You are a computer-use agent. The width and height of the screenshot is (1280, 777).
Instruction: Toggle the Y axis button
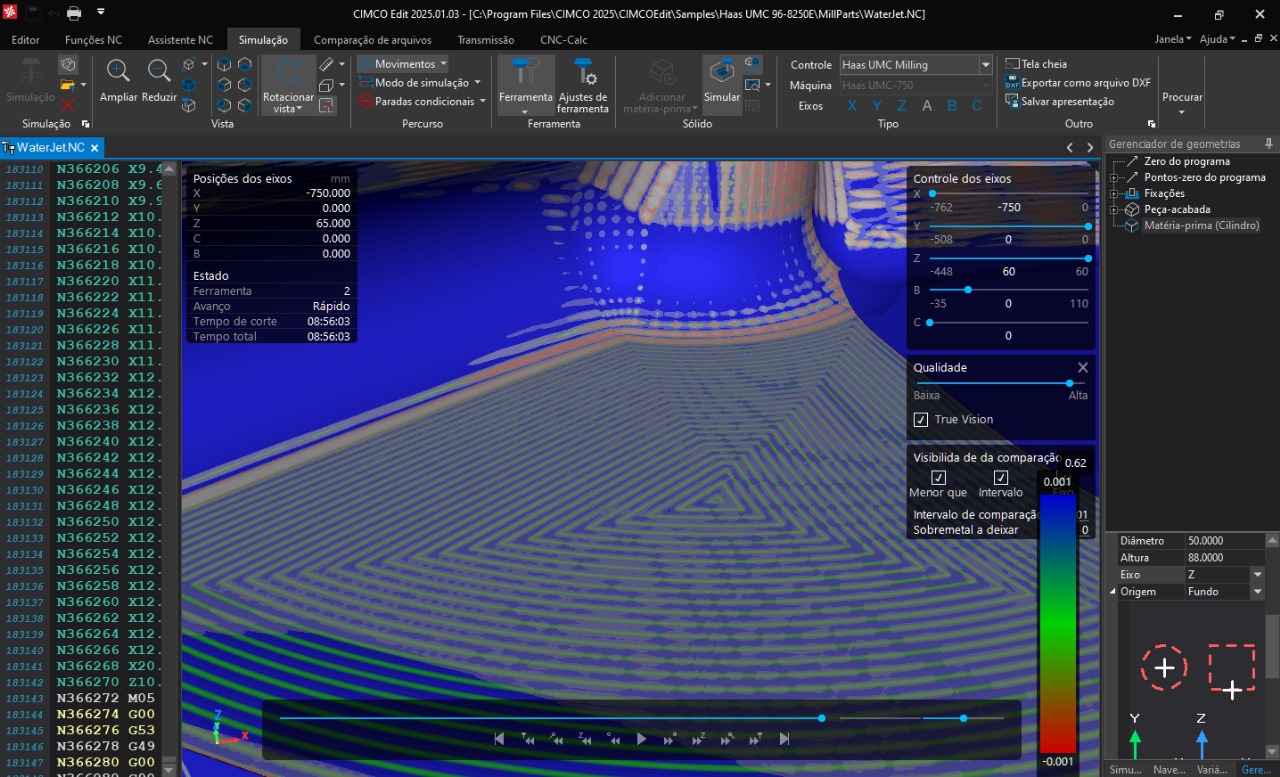877,106
